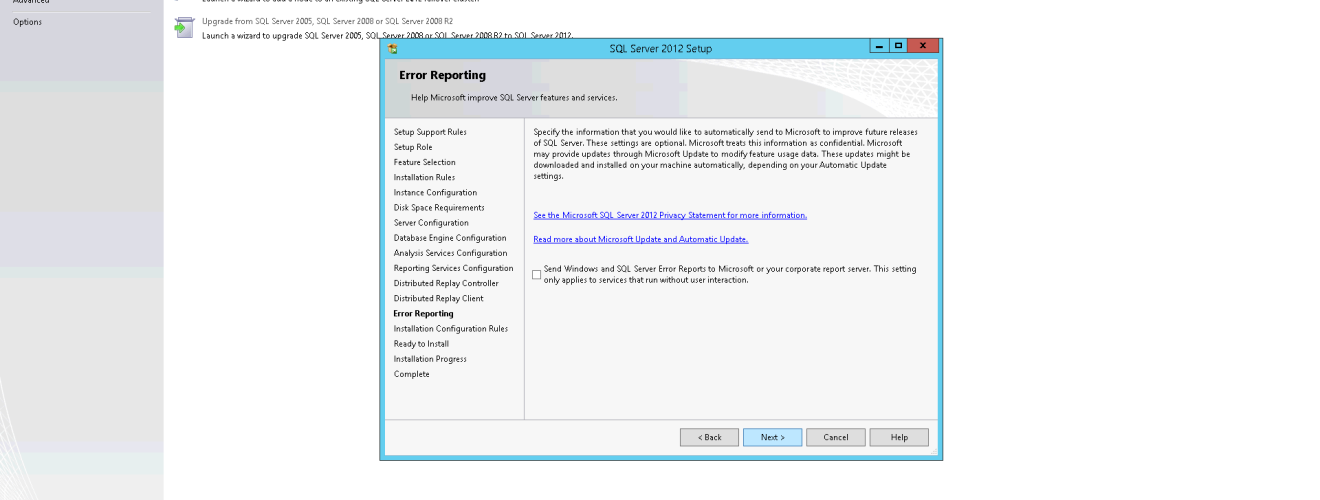
Task: Select Options in Installation Center sidebar
Action: (x=27, y=22)
